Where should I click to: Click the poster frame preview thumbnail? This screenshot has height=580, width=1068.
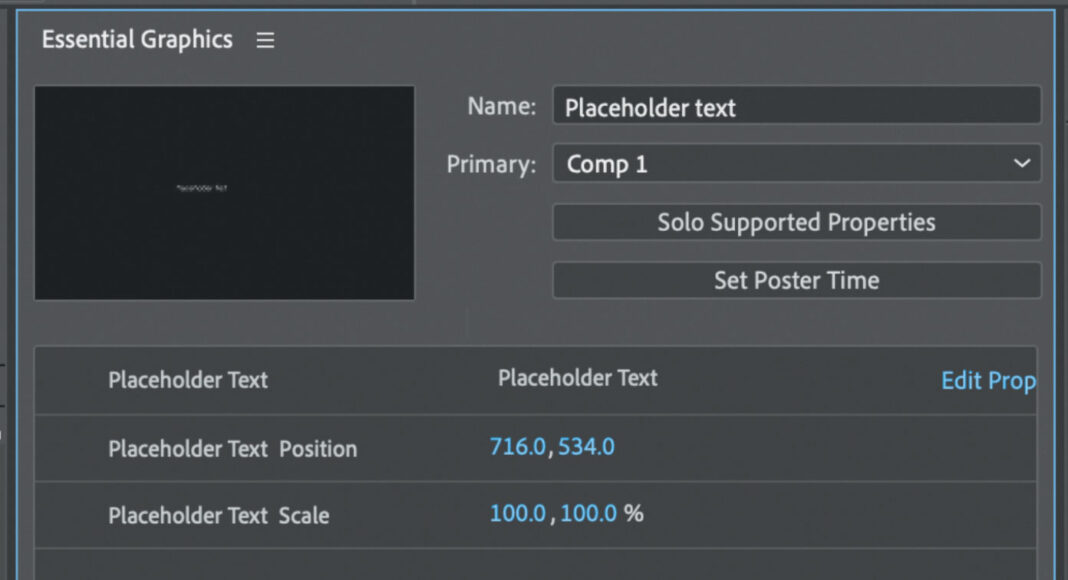coord(224,192)
